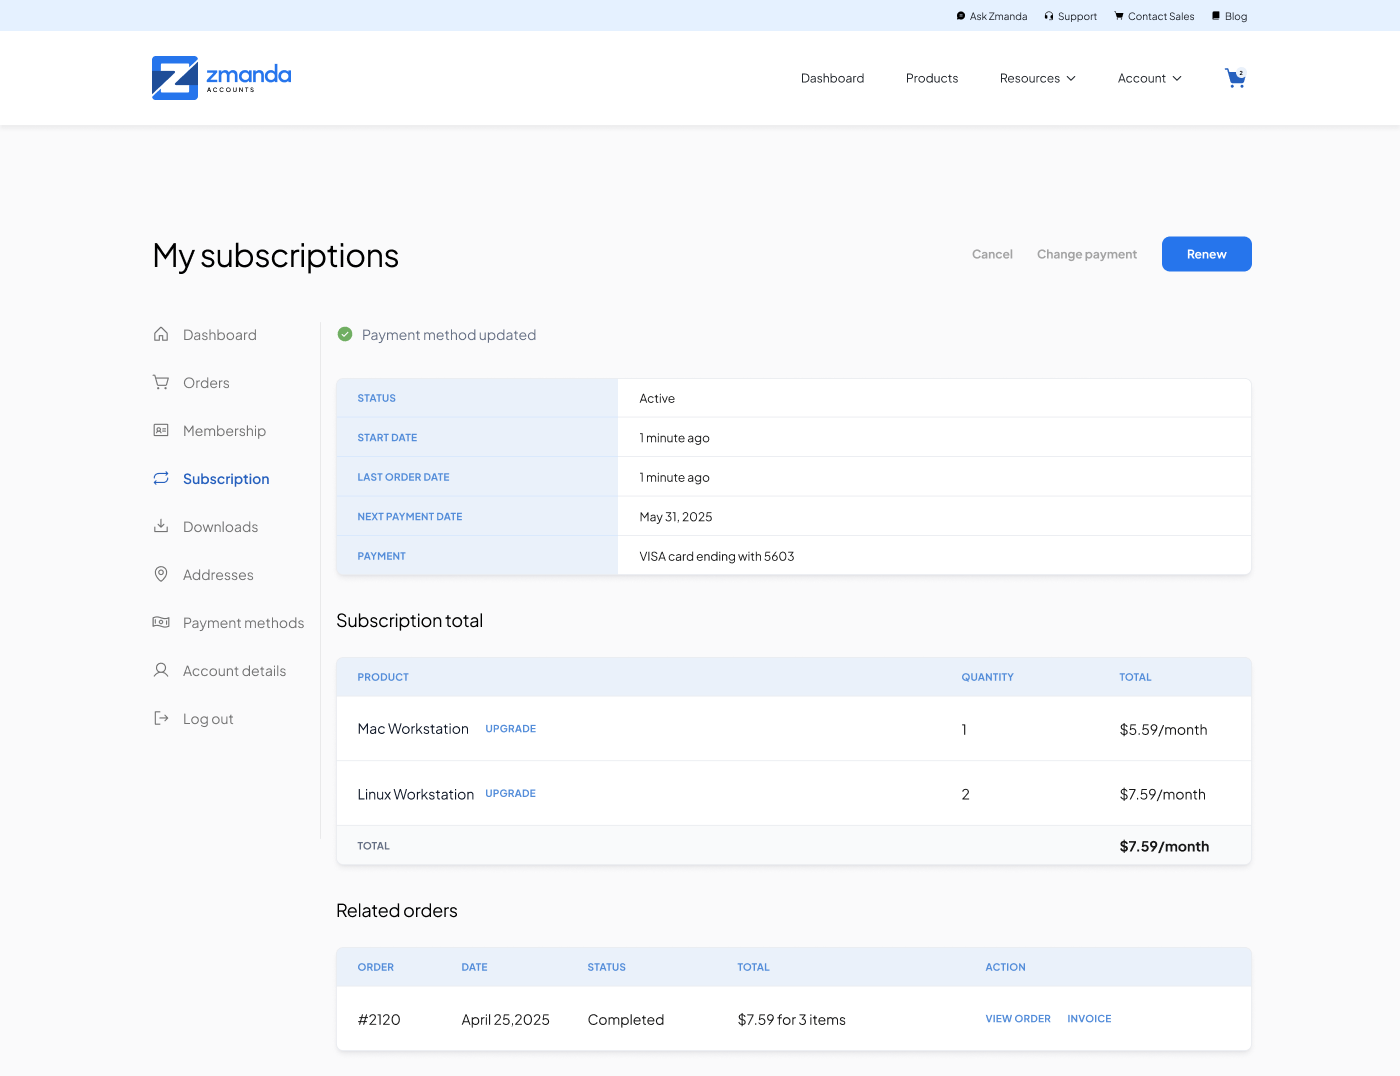Open Payment methods in sidebar

pos(243,623)
